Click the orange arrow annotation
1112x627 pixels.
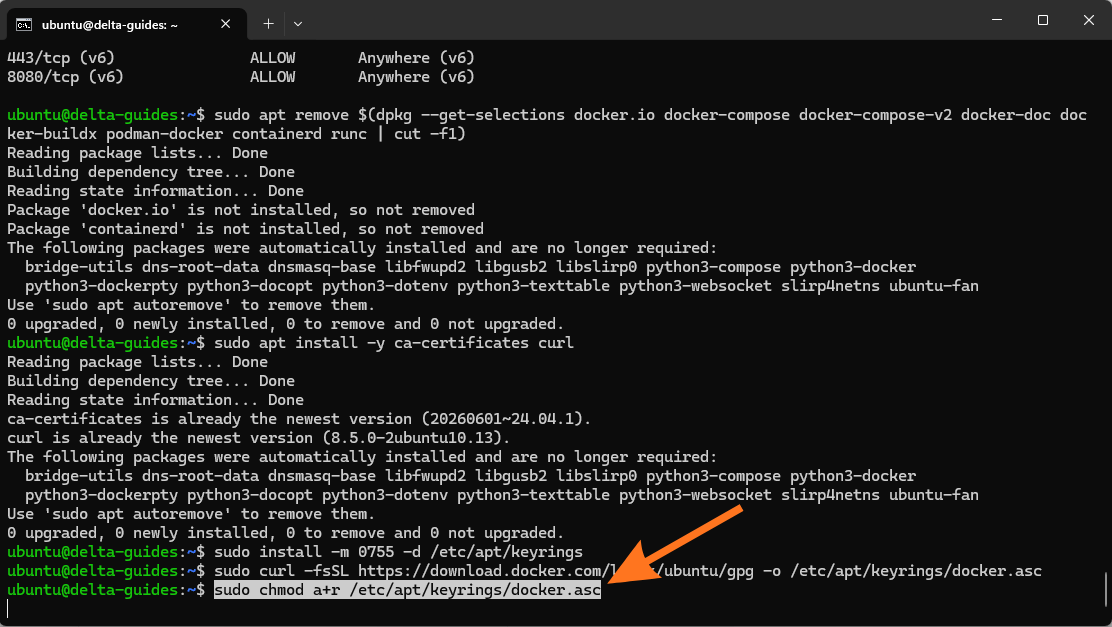coord(672,545)
